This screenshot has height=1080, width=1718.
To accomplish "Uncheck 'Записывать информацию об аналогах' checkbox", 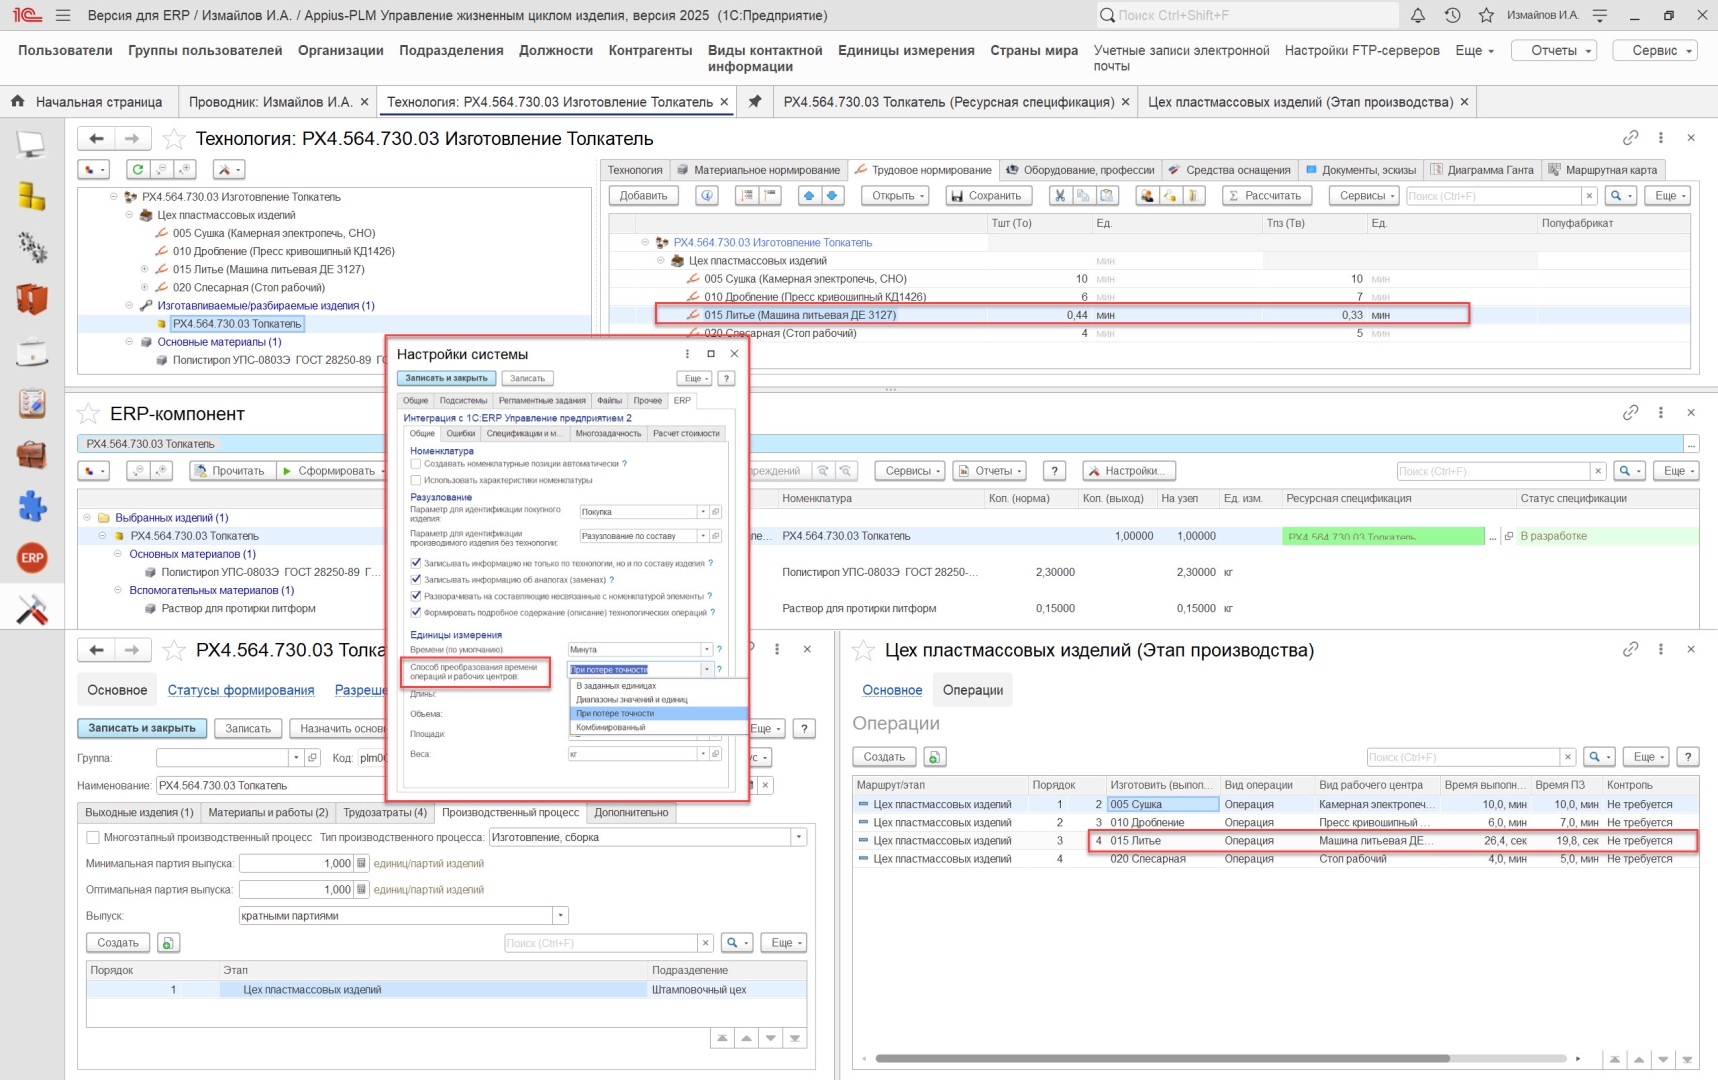I will [x=416, y=580].
